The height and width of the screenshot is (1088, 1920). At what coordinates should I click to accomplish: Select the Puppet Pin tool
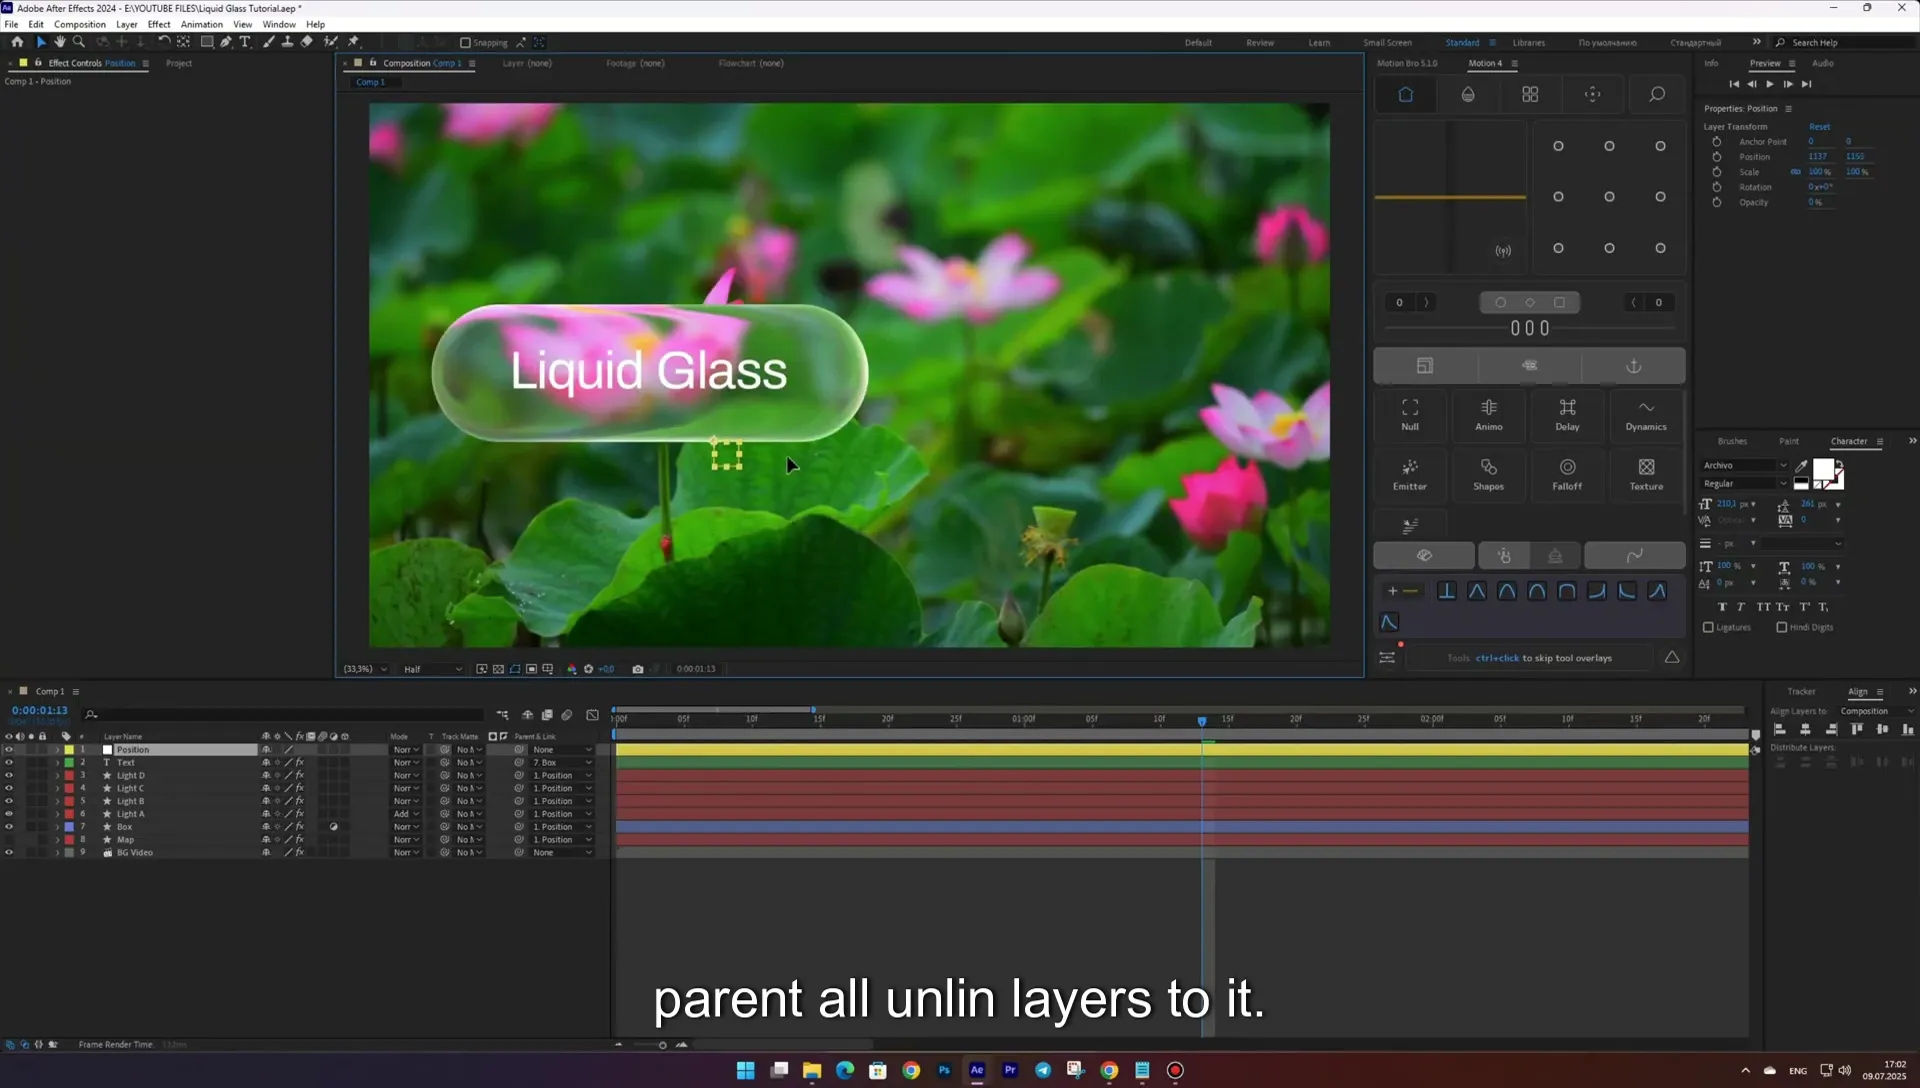[353, 42]
